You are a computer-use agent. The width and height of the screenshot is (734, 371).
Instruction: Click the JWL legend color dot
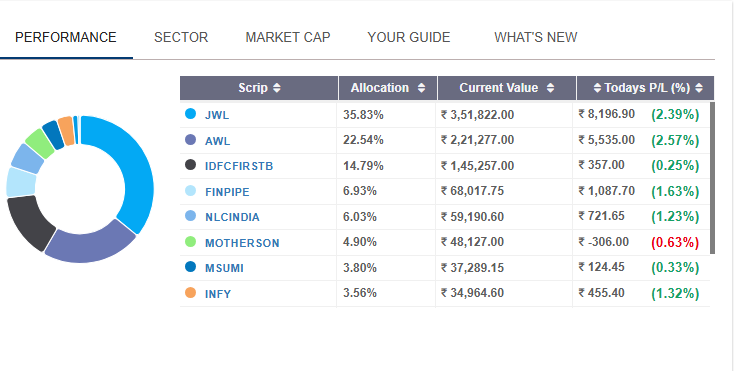click(190, 114)
